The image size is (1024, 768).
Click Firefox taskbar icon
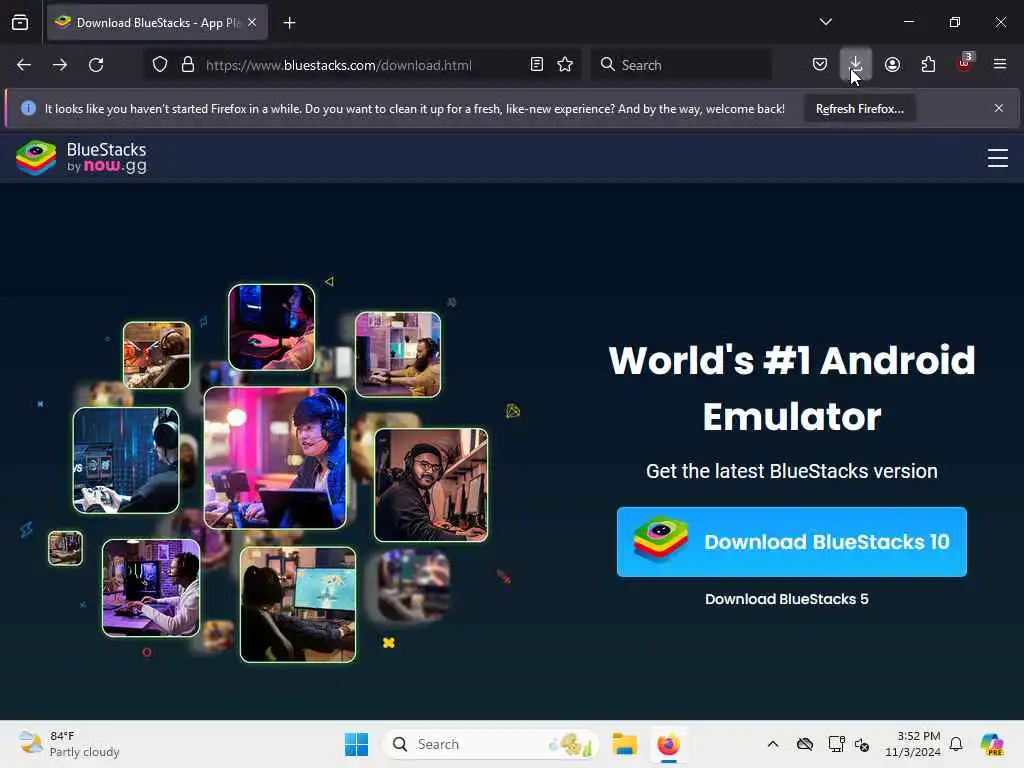[669, 744]
